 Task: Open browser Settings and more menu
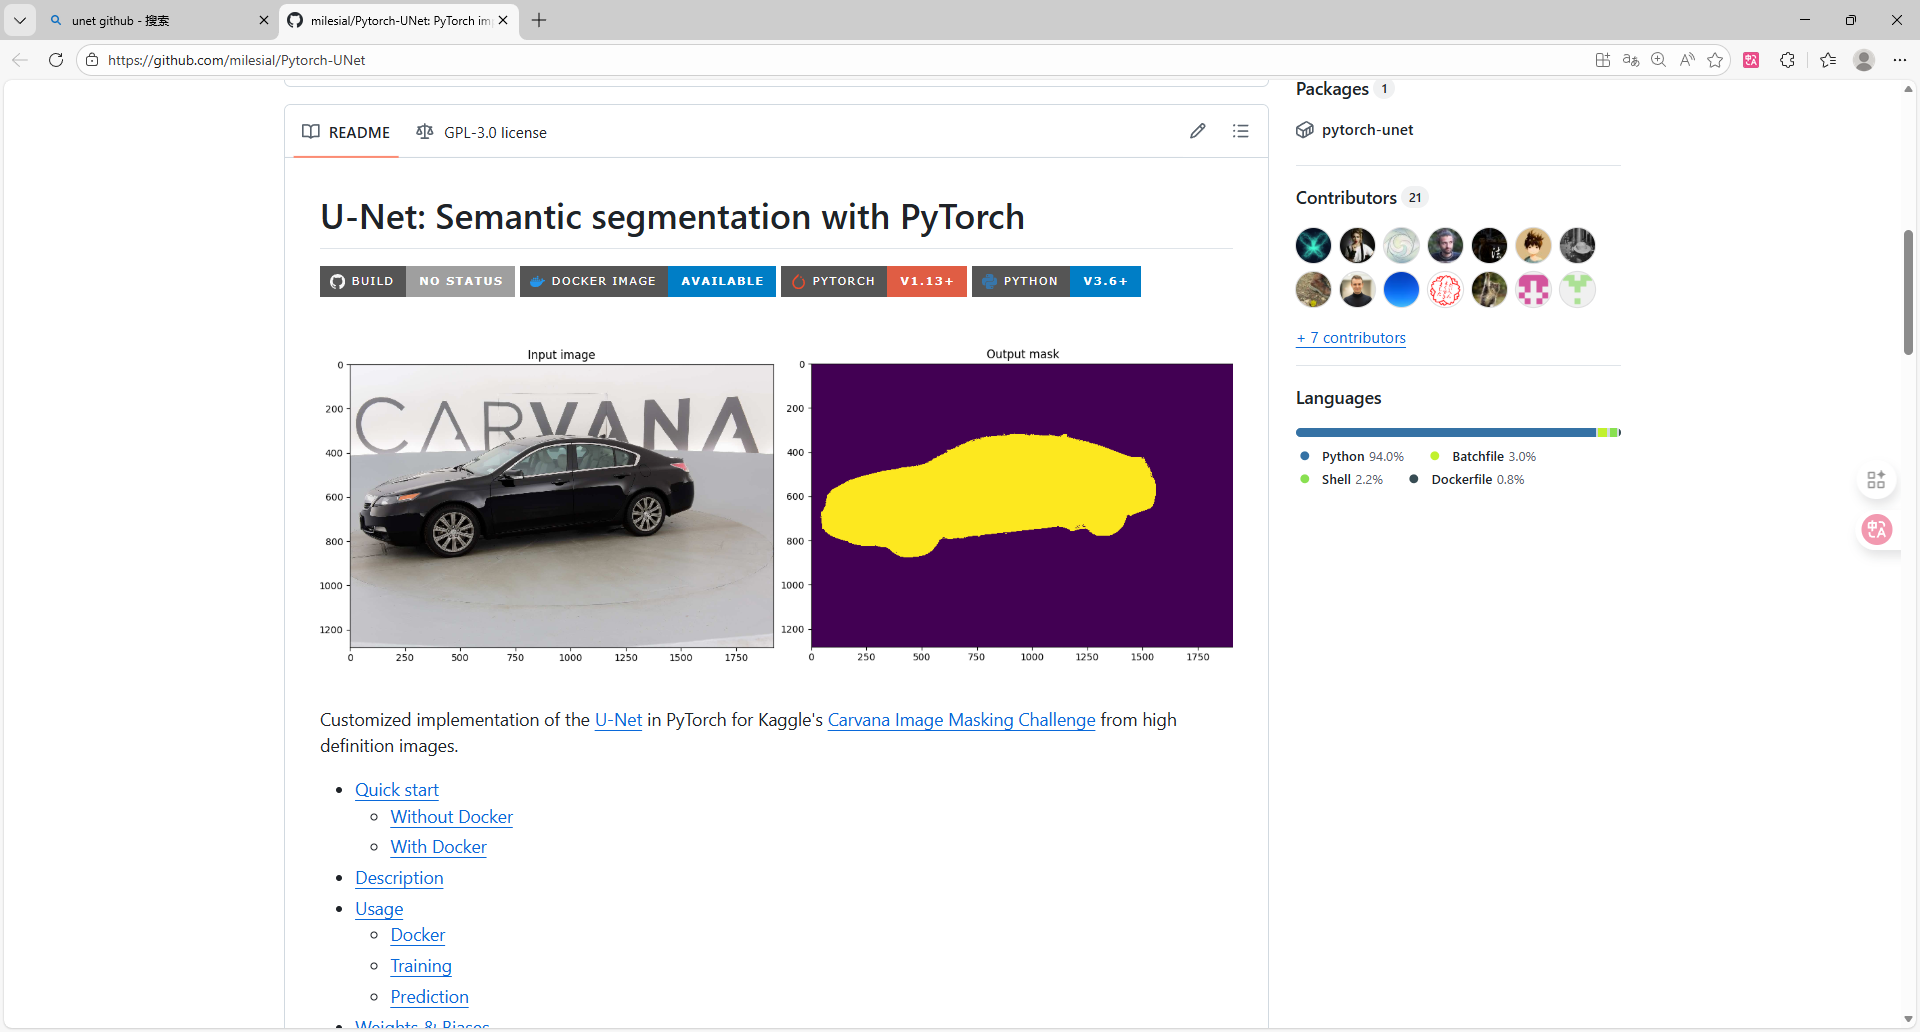click(x=1900, y=60)
